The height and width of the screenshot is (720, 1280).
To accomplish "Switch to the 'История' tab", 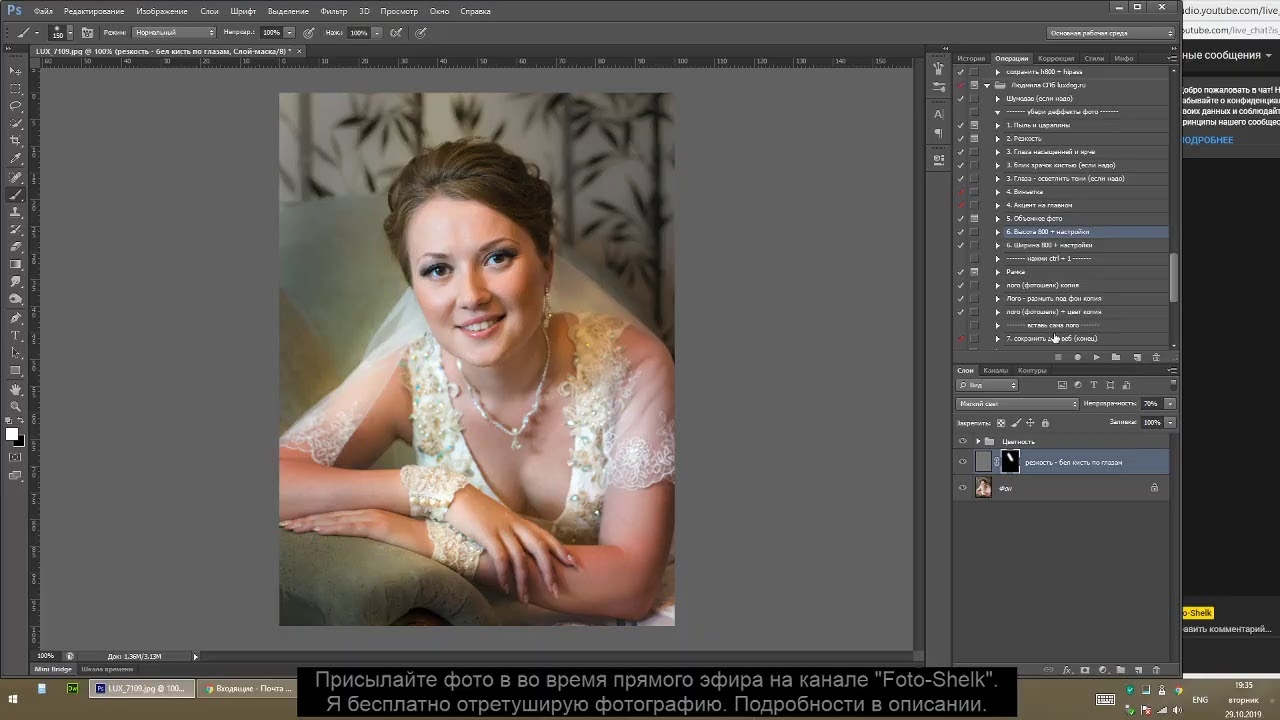I will (971, 58).
